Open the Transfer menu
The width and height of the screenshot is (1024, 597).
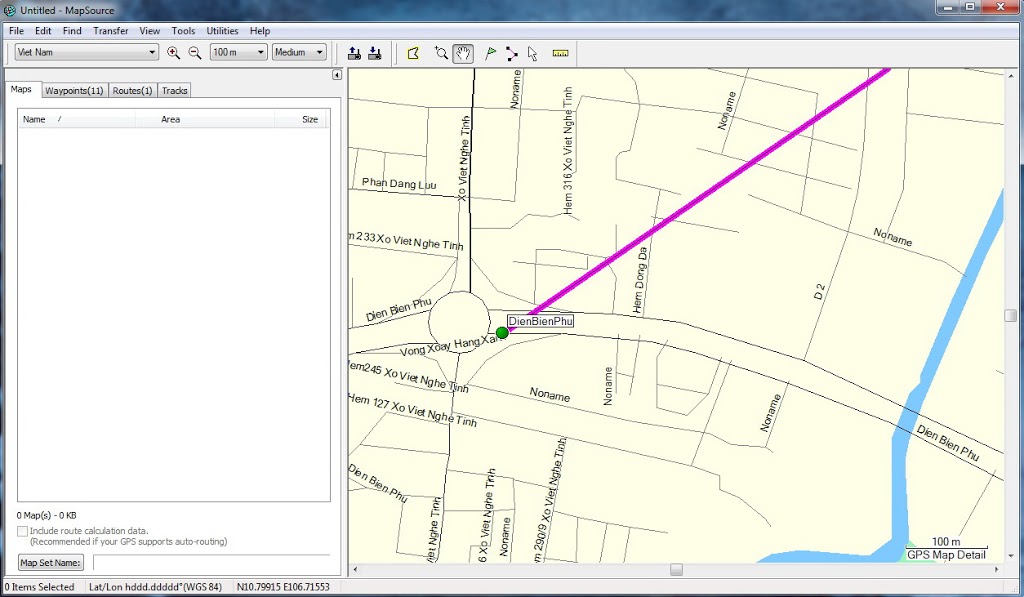(x=110, y=31)
